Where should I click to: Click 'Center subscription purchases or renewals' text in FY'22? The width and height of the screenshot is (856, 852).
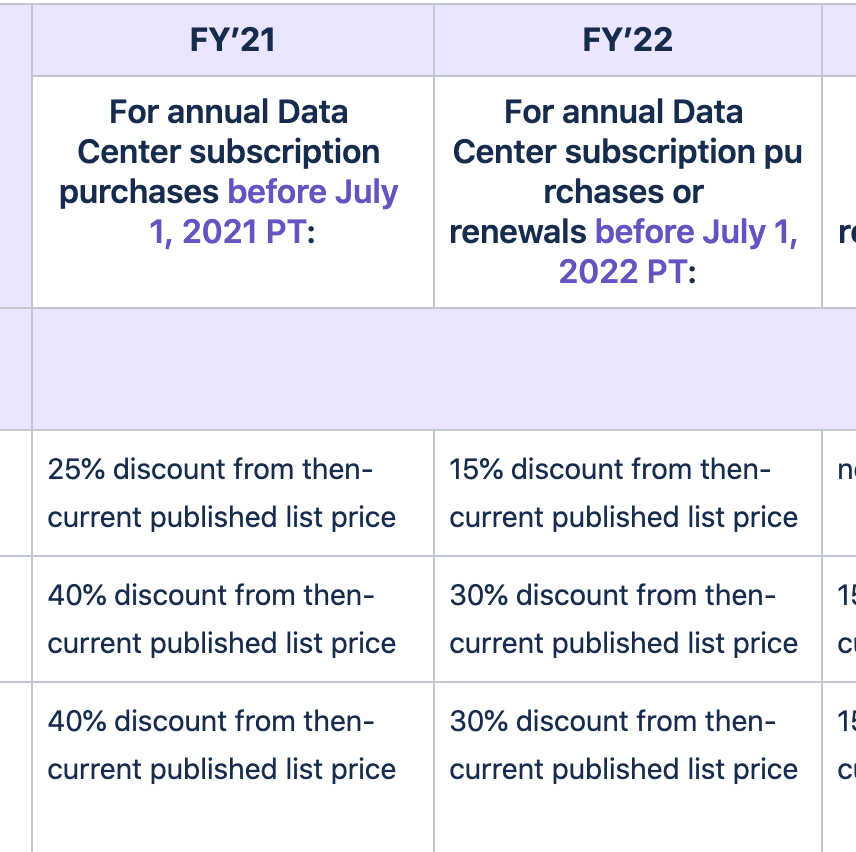pyautogui.click(x=627, y=192)
